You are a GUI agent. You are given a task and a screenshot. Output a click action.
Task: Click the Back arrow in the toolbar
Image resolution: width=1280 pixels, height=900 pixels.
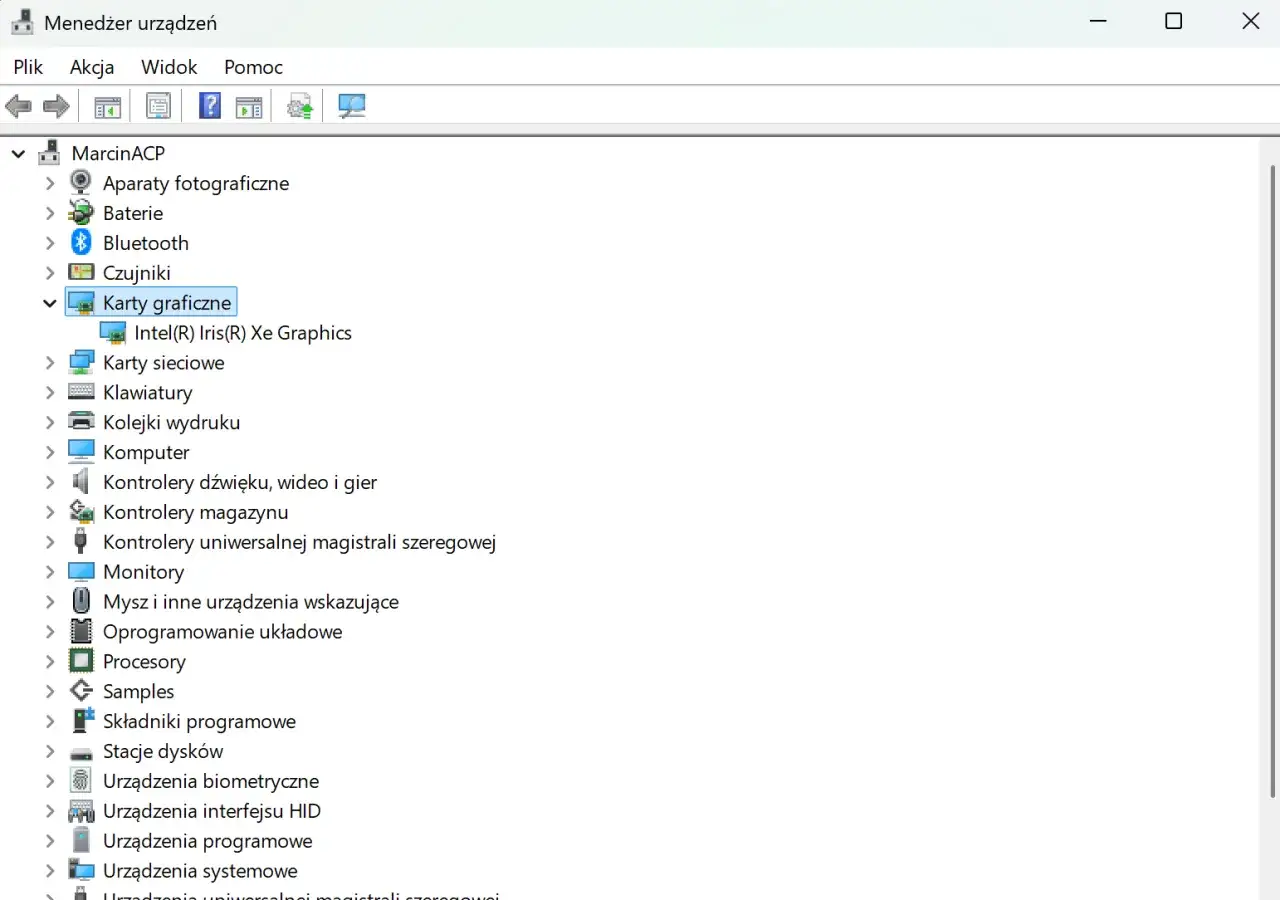pos(18,106)
